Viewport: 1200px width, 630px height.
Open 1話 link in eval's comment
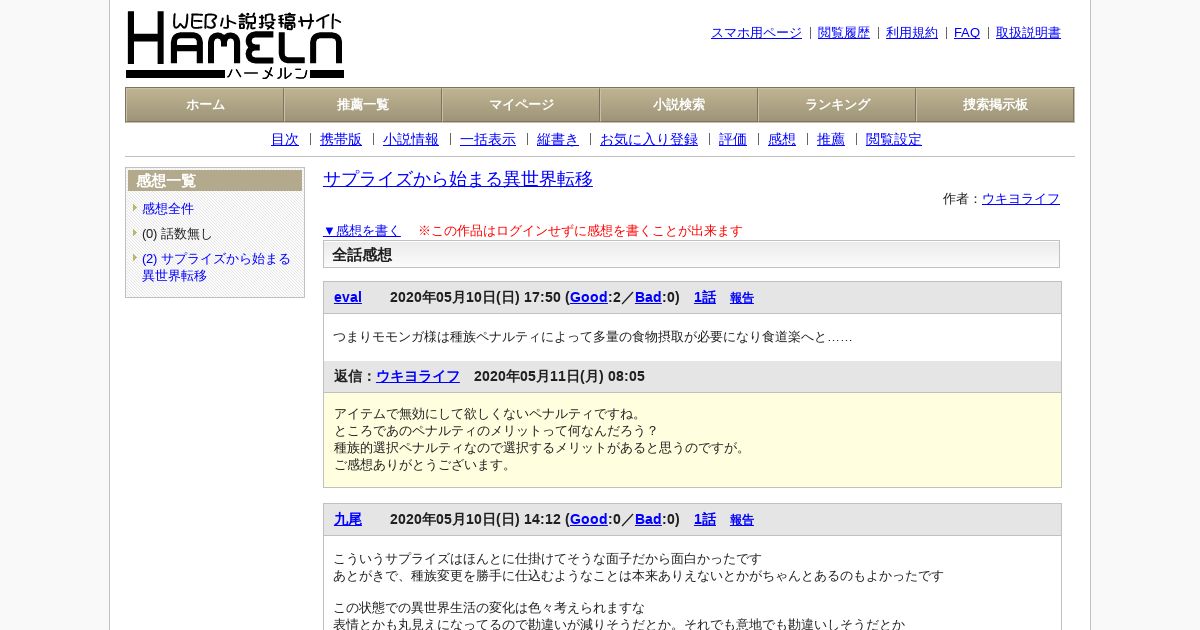(x=705, y=297)
